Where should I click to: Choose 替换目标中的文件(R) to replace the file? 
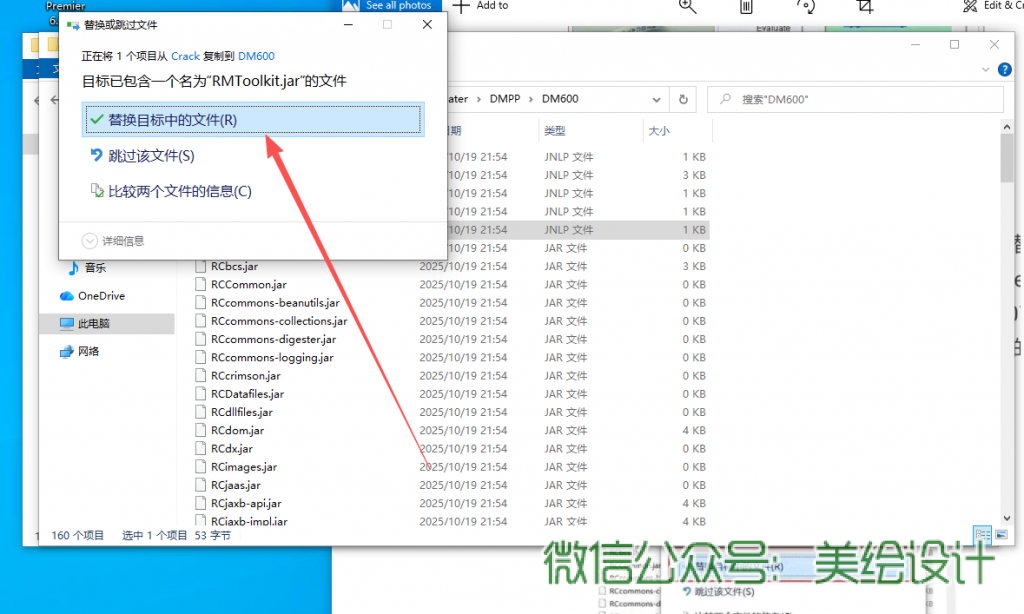point(172,120)
